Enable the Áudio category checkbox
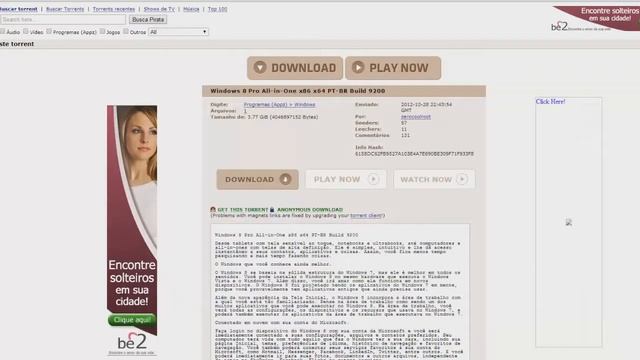Viewport: 640px width, 360px height. click(2, 31)
